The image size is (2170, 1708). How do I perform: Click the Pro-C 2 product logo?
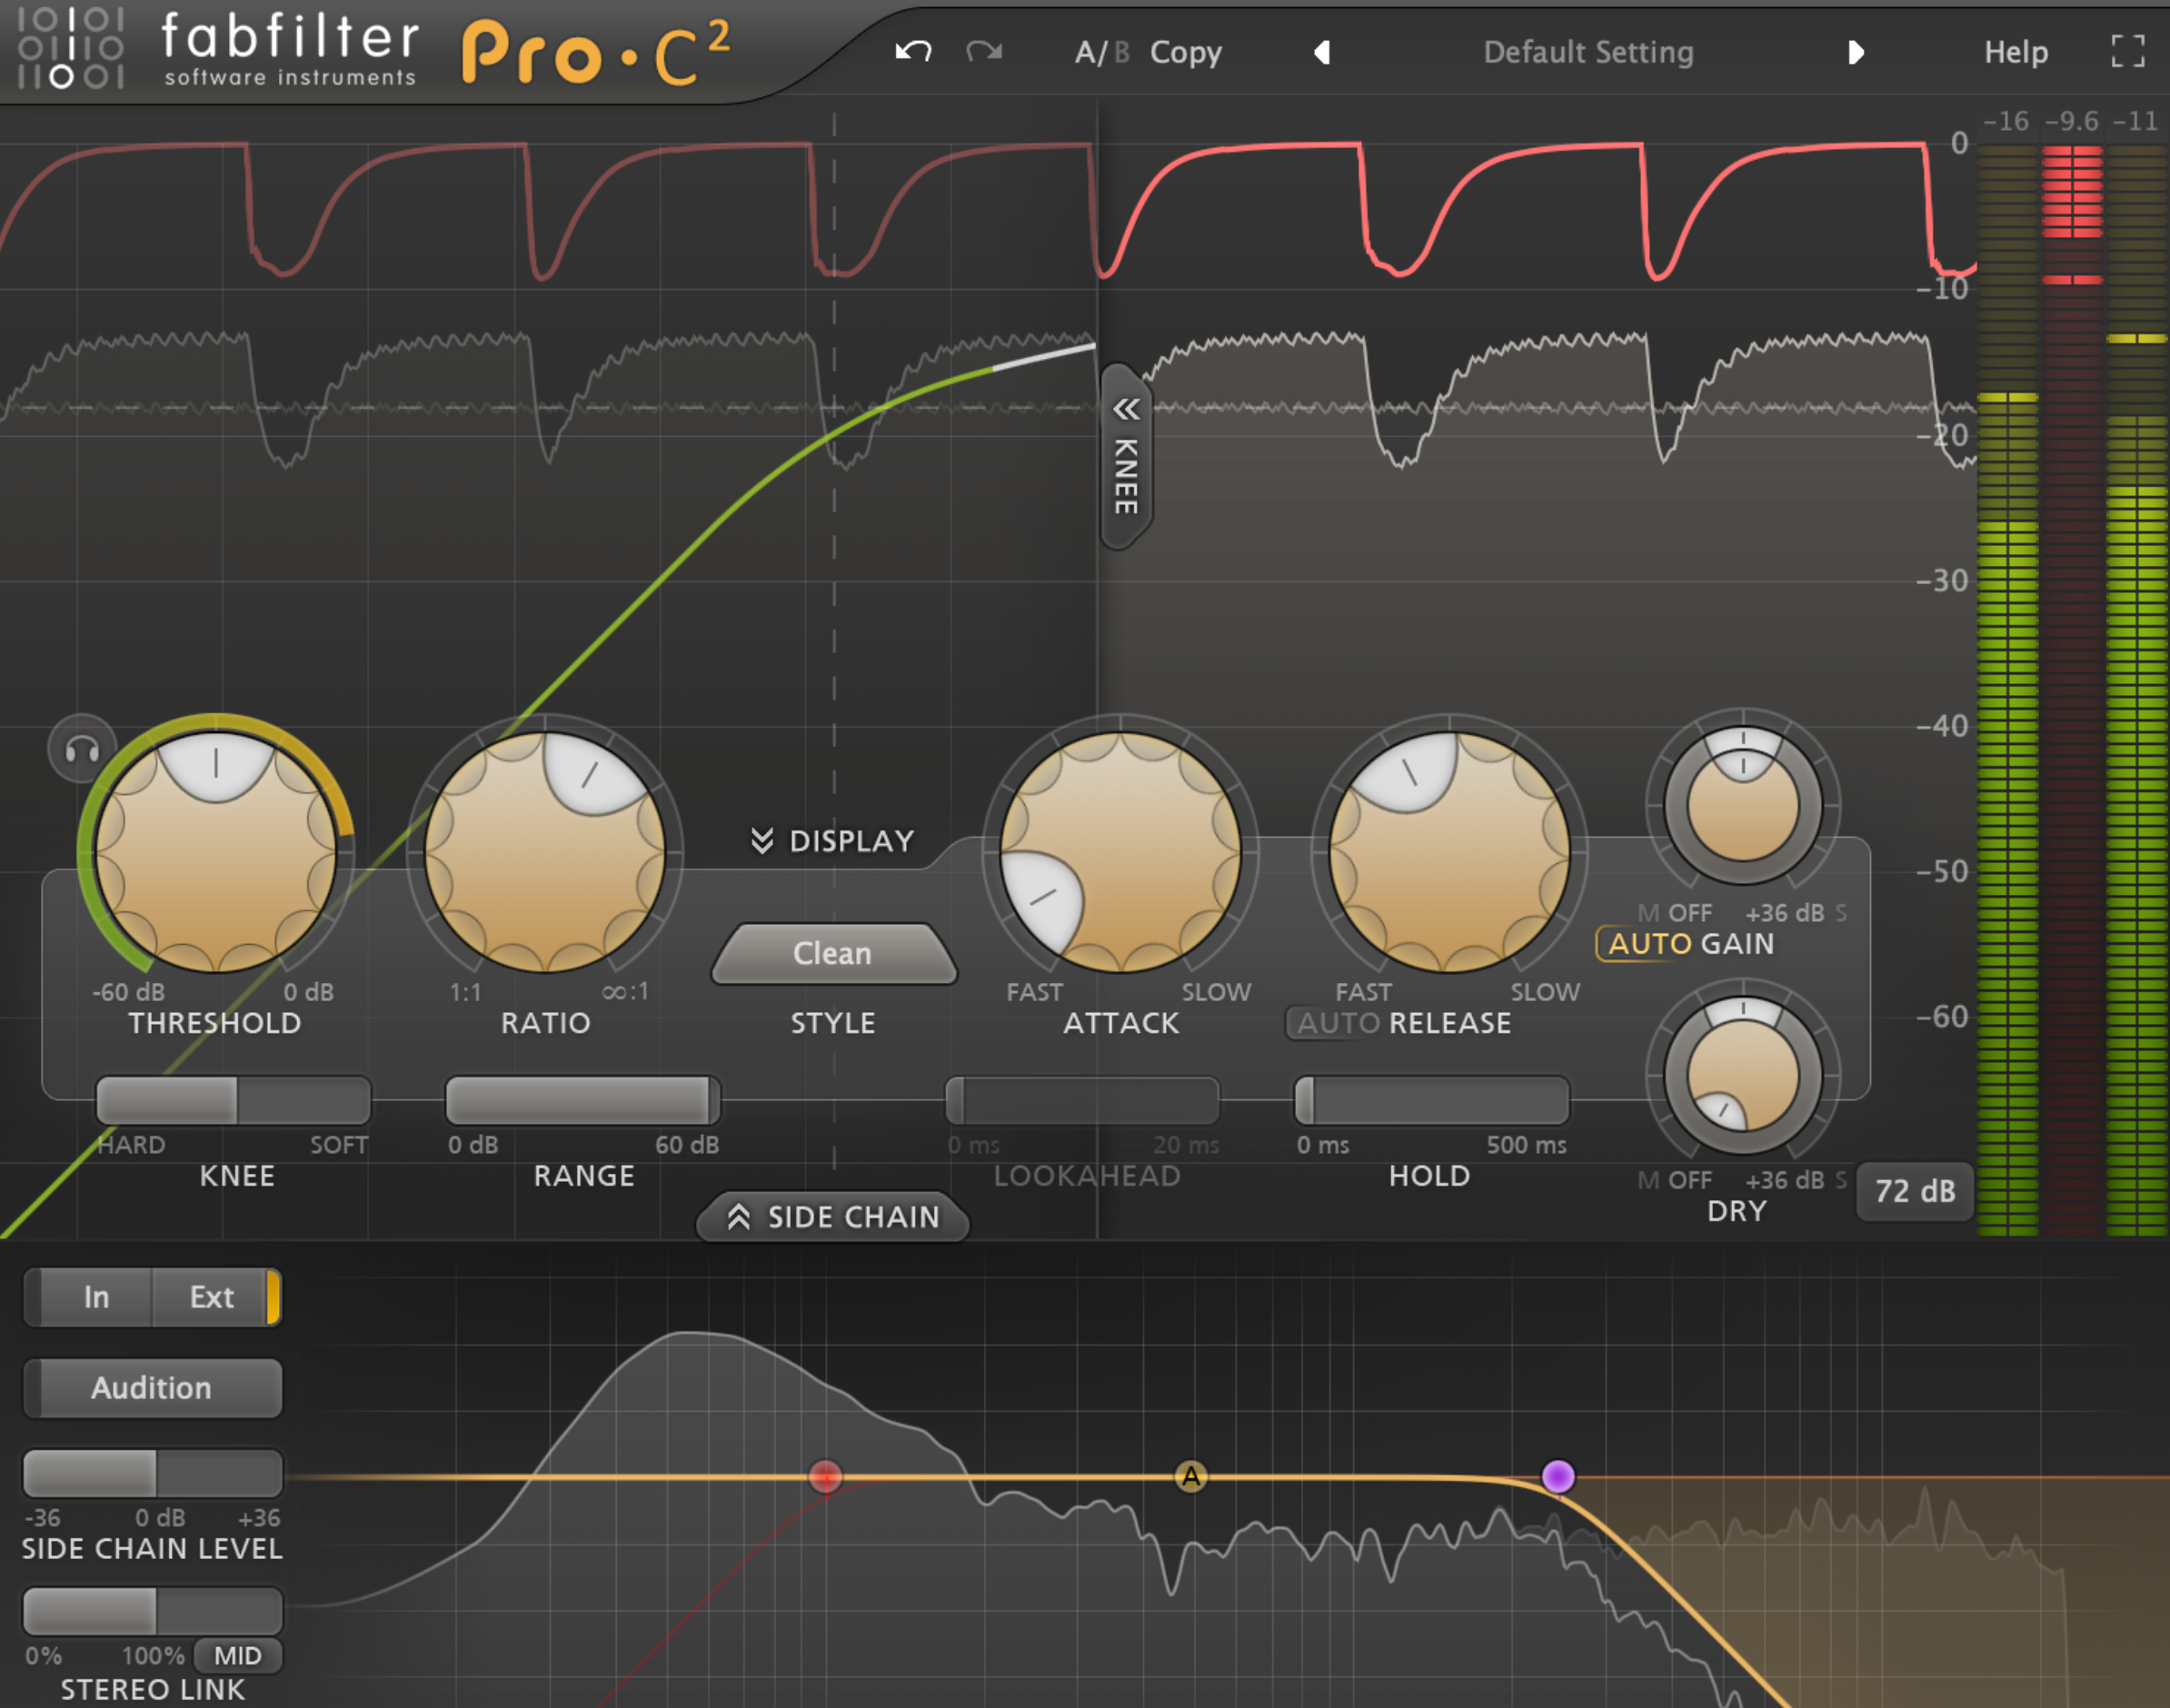596,52
